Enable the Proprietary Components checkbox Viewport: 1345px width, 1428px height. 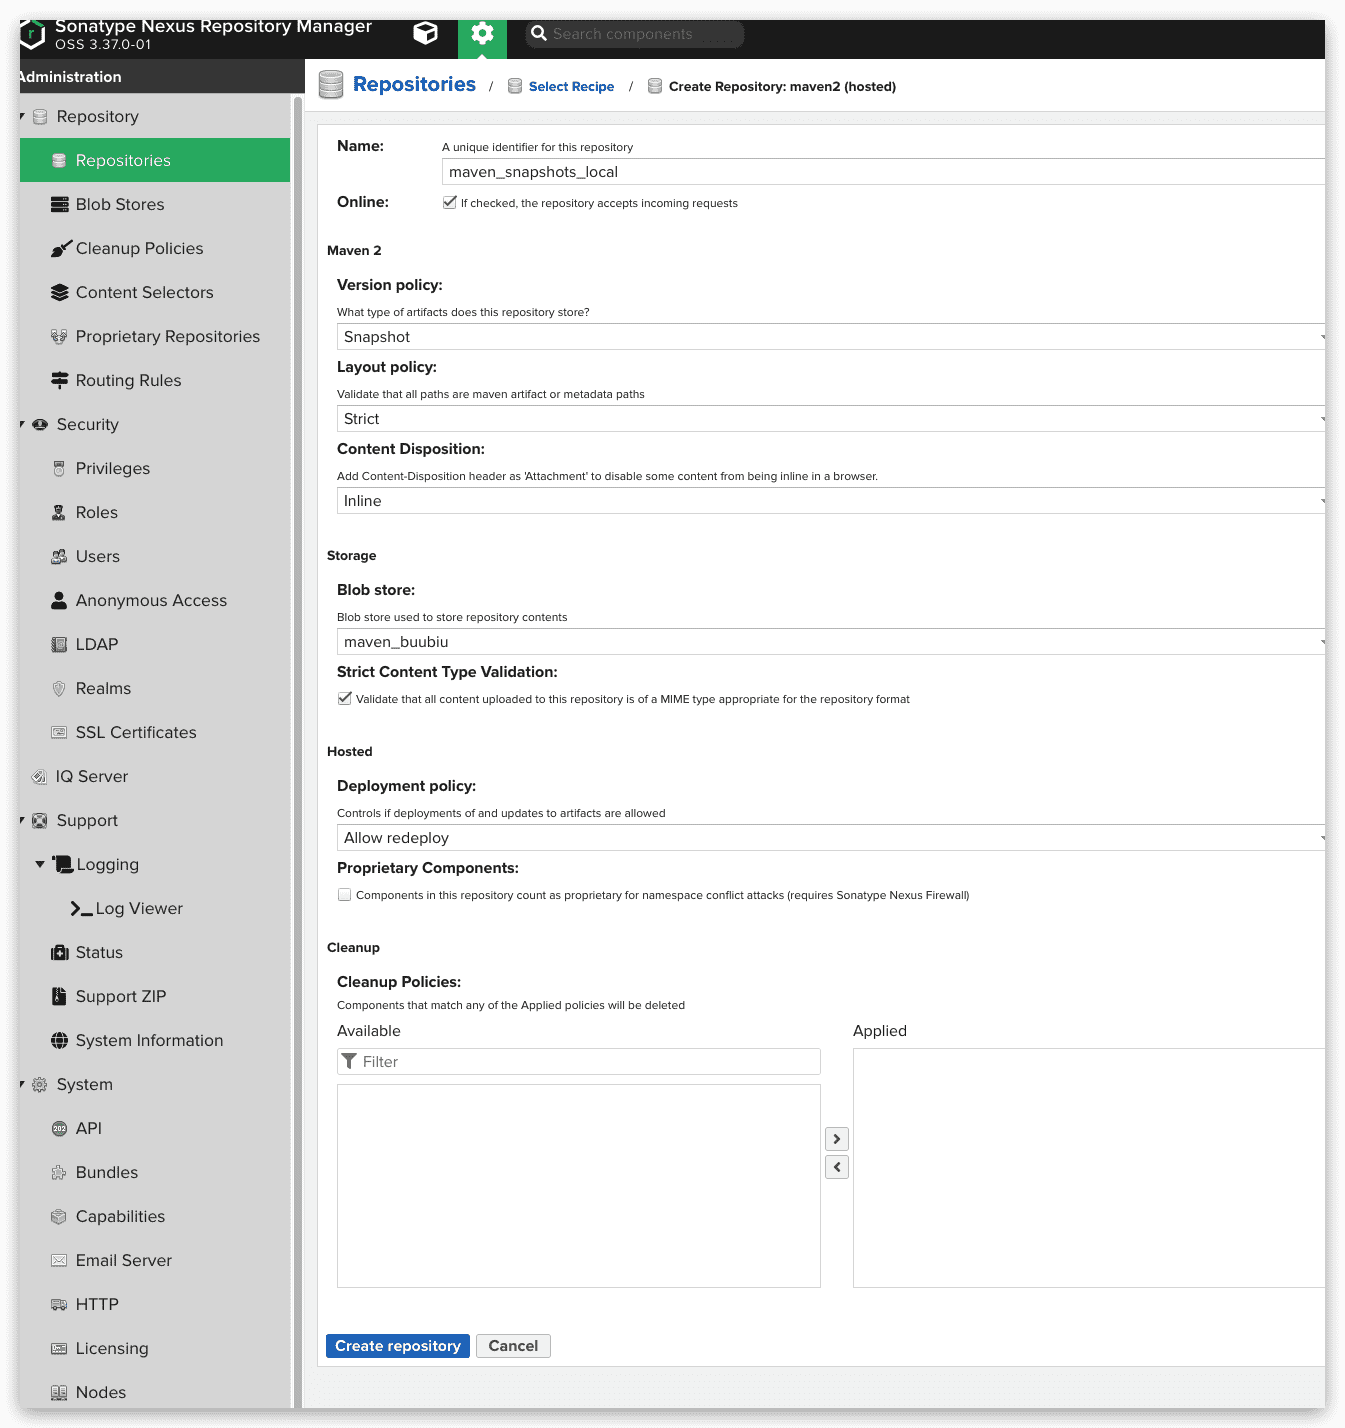coord(345,895)
